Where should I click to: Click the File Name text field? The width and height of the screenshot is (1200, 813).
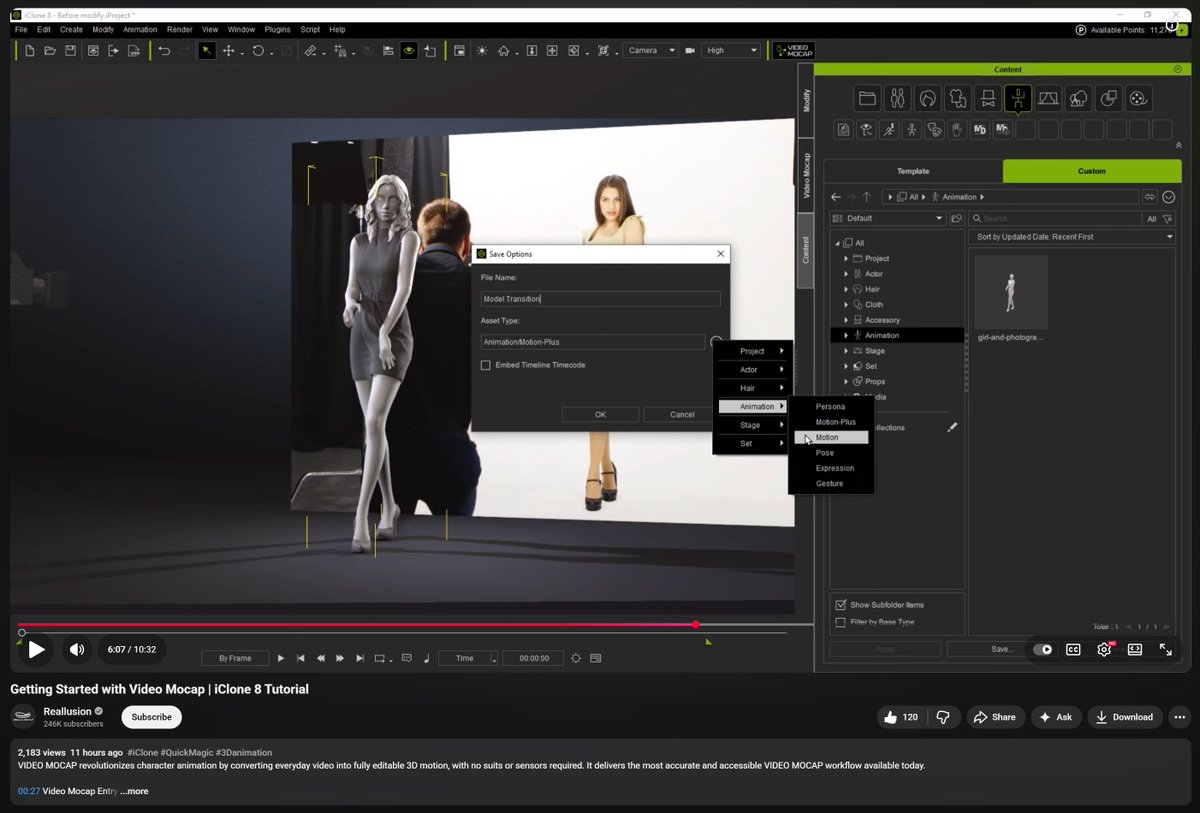[600, 299]
